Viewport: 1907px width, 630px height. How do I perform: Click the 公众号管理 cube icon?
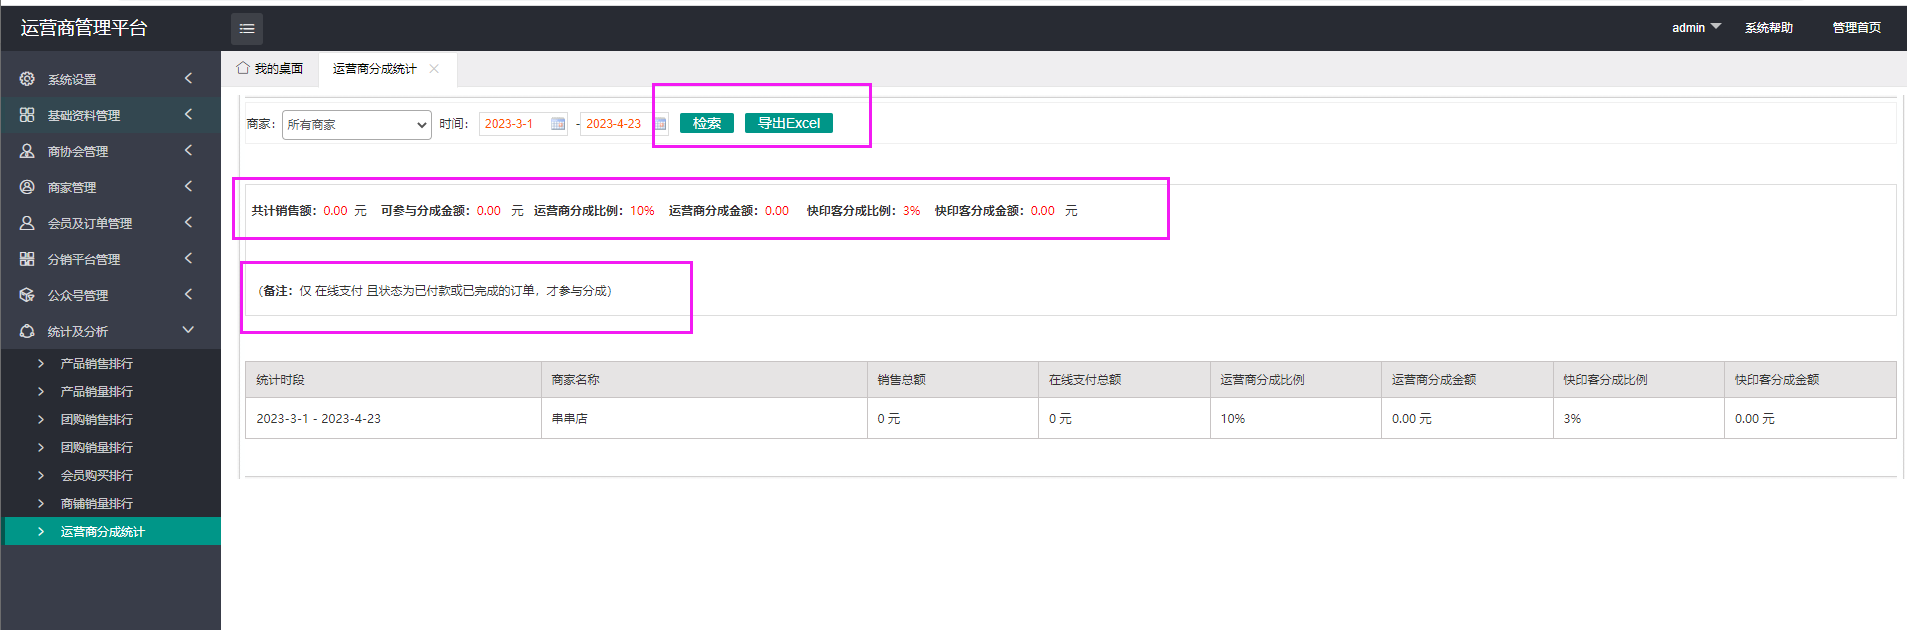point(27,295)
